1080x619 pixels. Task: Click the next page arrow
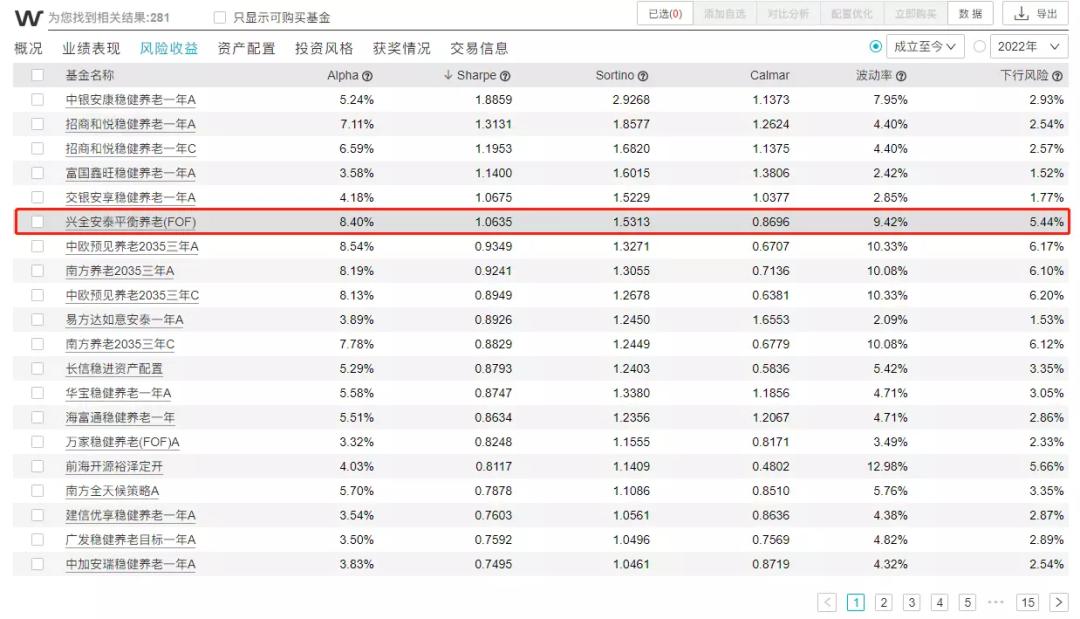coord(1058,602)
